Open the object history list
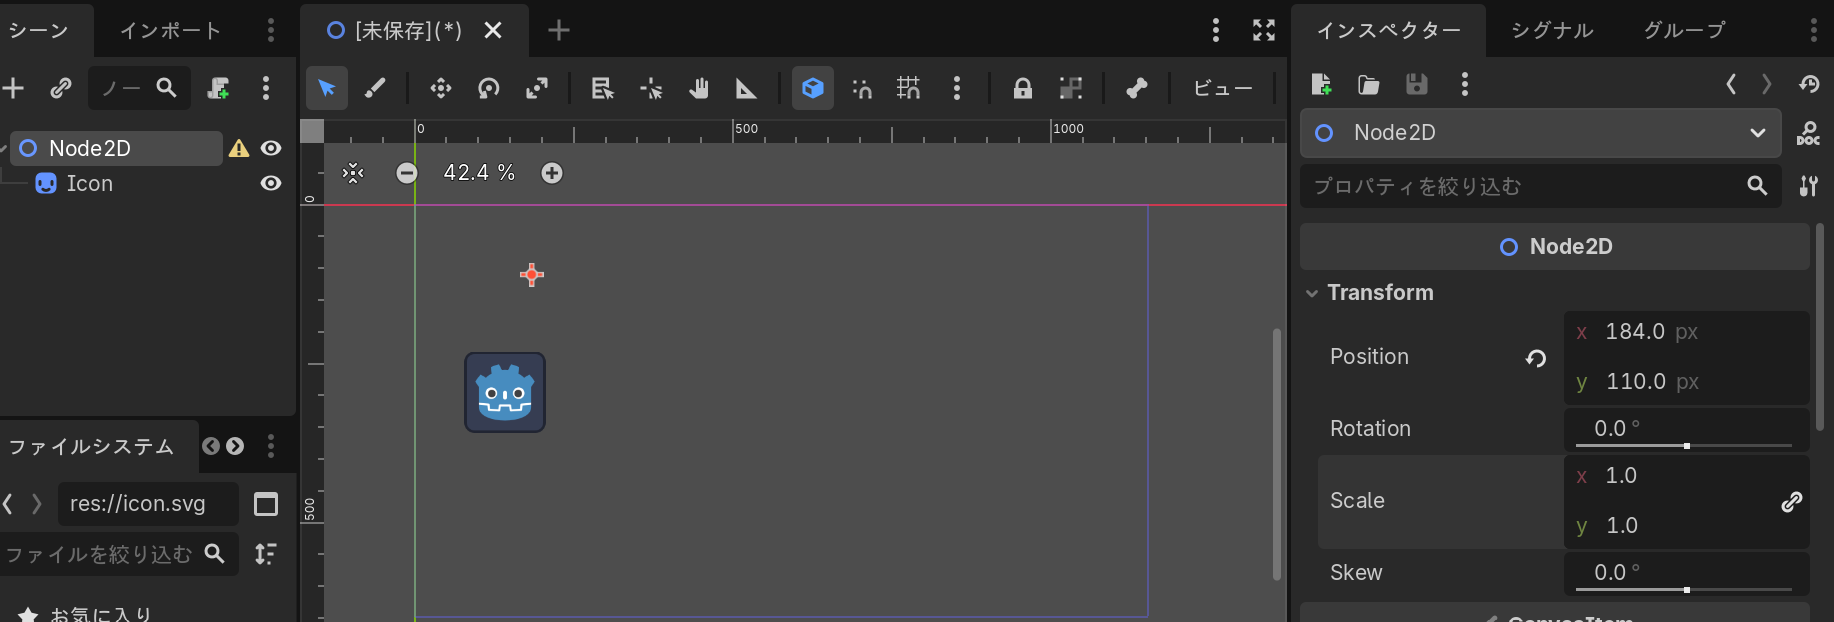 point(1809,84)
